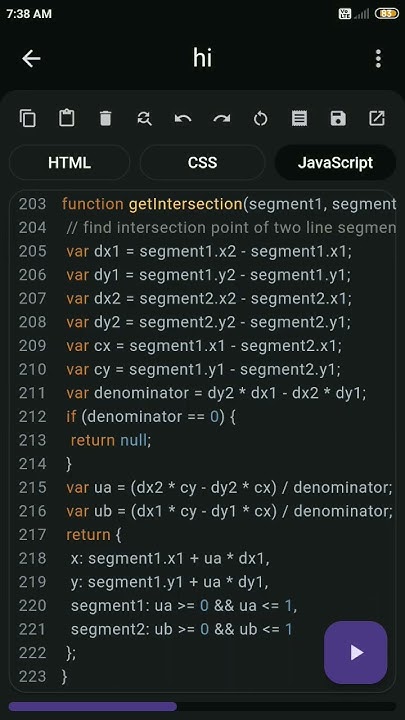Screen dimensions: 405x720
Task: Go back with the arrow button
Action: 31,59
